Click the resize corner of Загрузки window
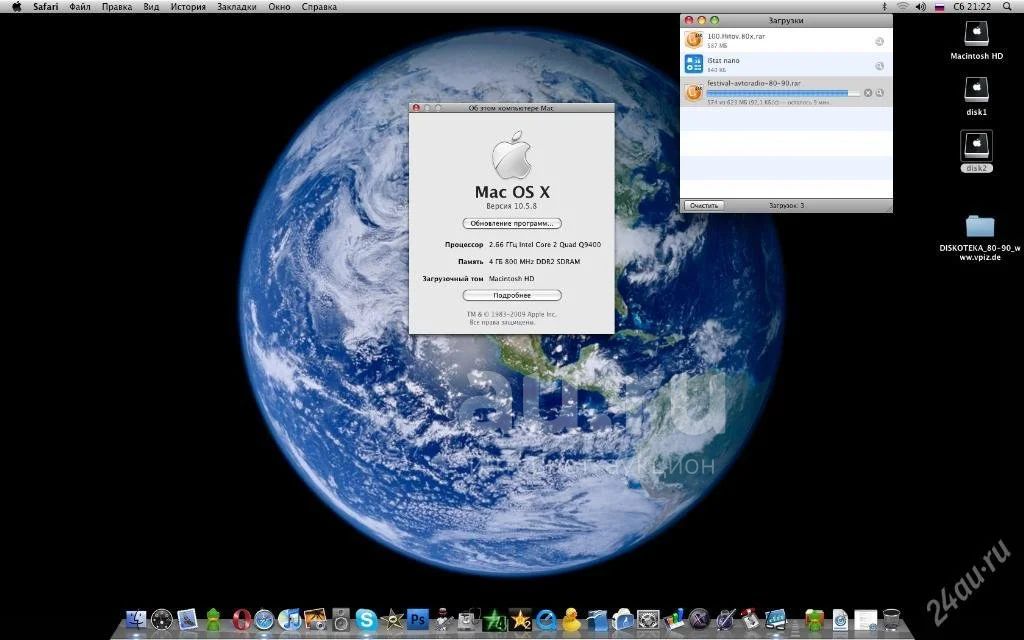 [888, 208]
